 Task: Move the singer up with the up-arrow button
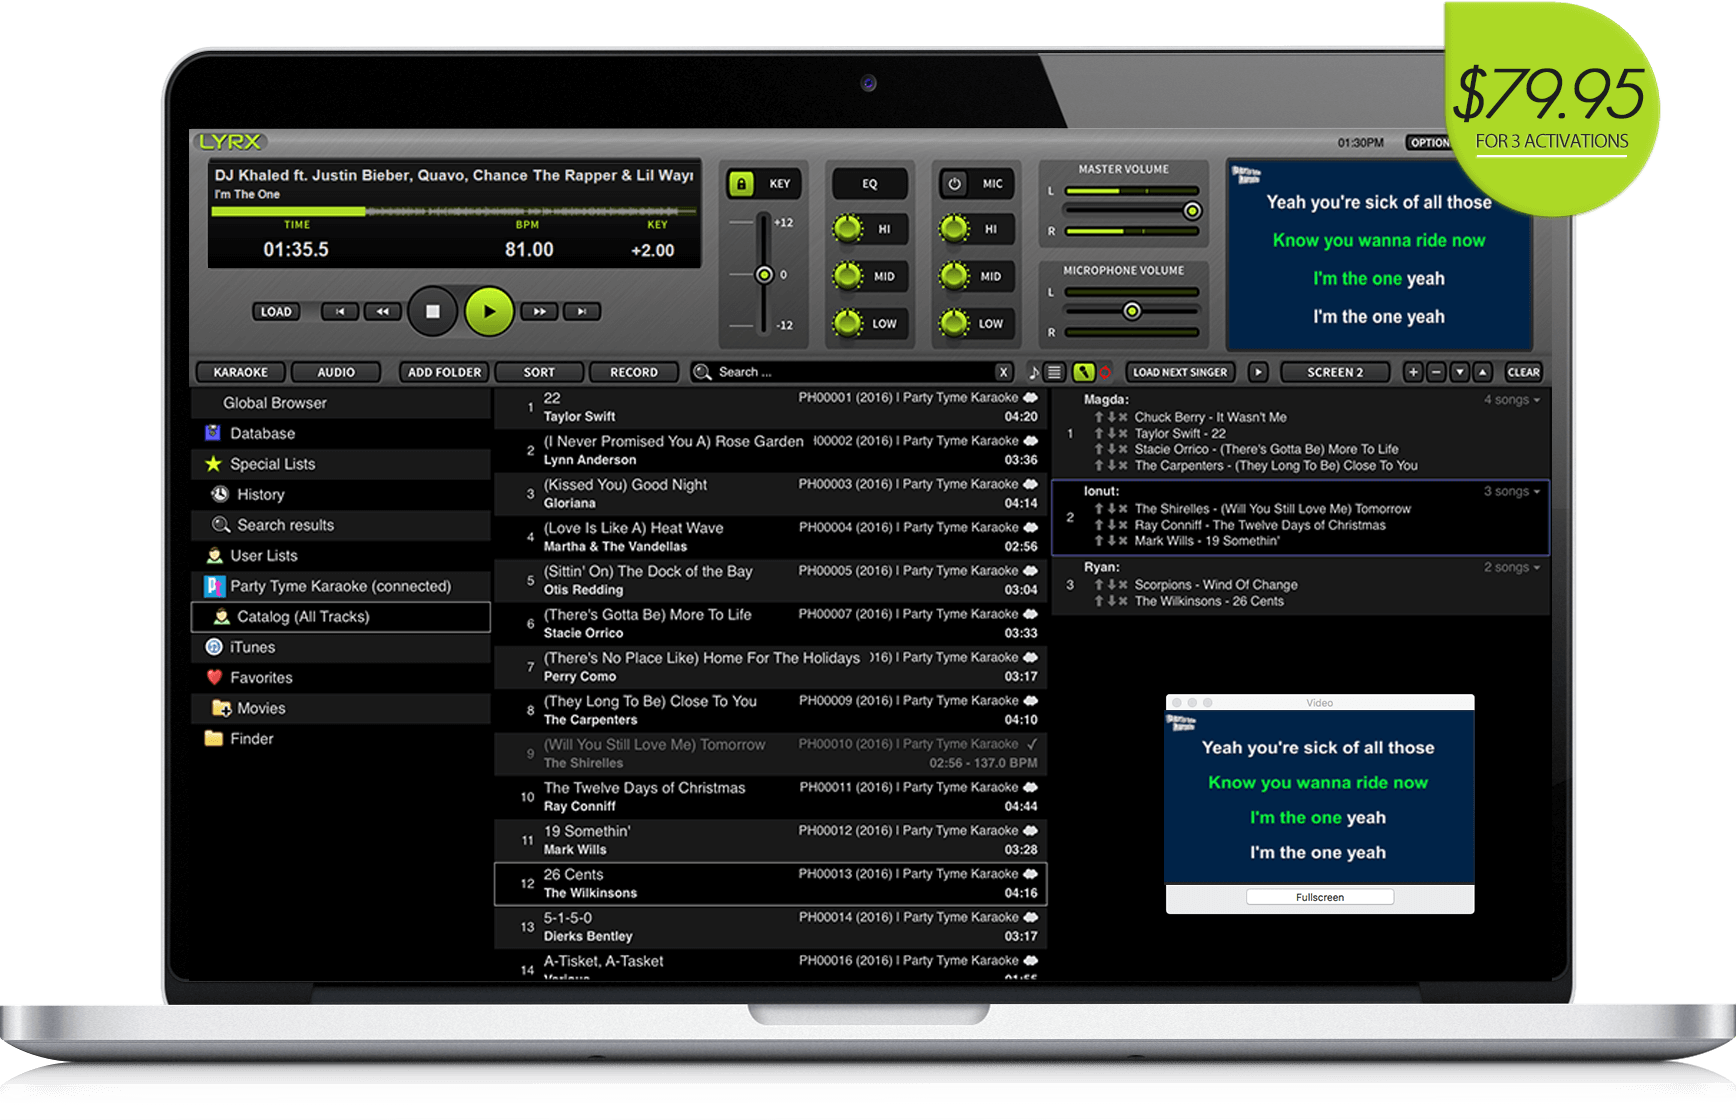[x=1483, y=372]
